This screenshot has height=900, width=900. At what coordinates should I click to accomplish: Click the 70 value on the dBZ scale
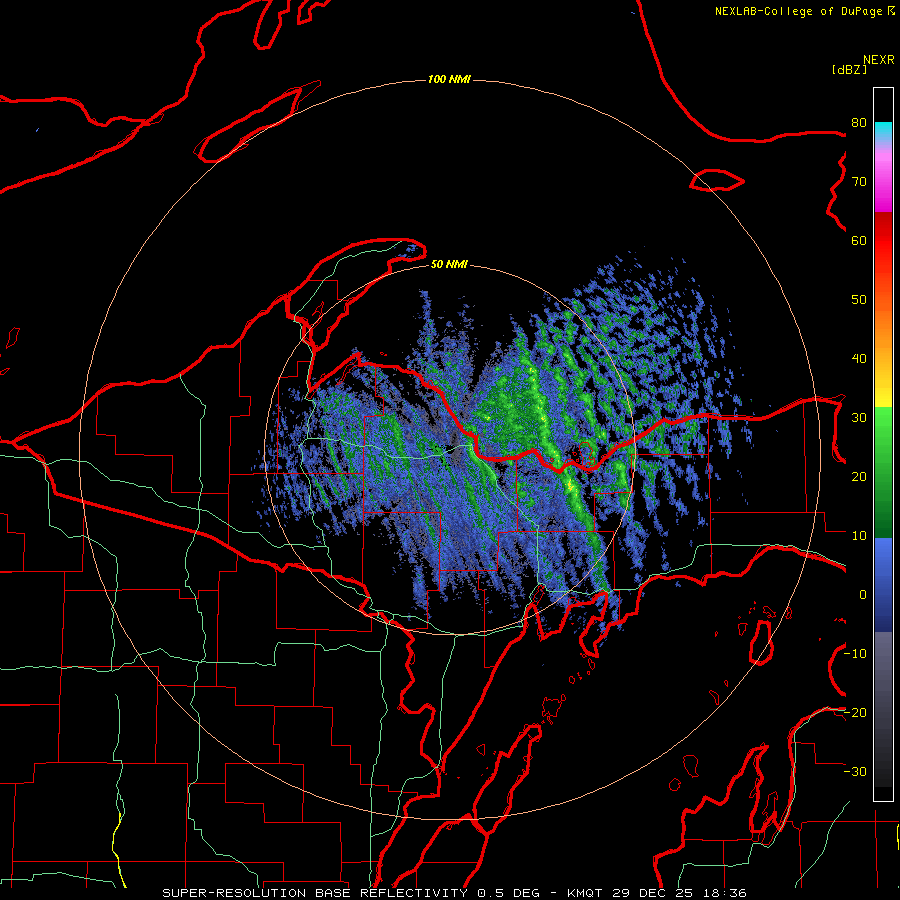859,182
